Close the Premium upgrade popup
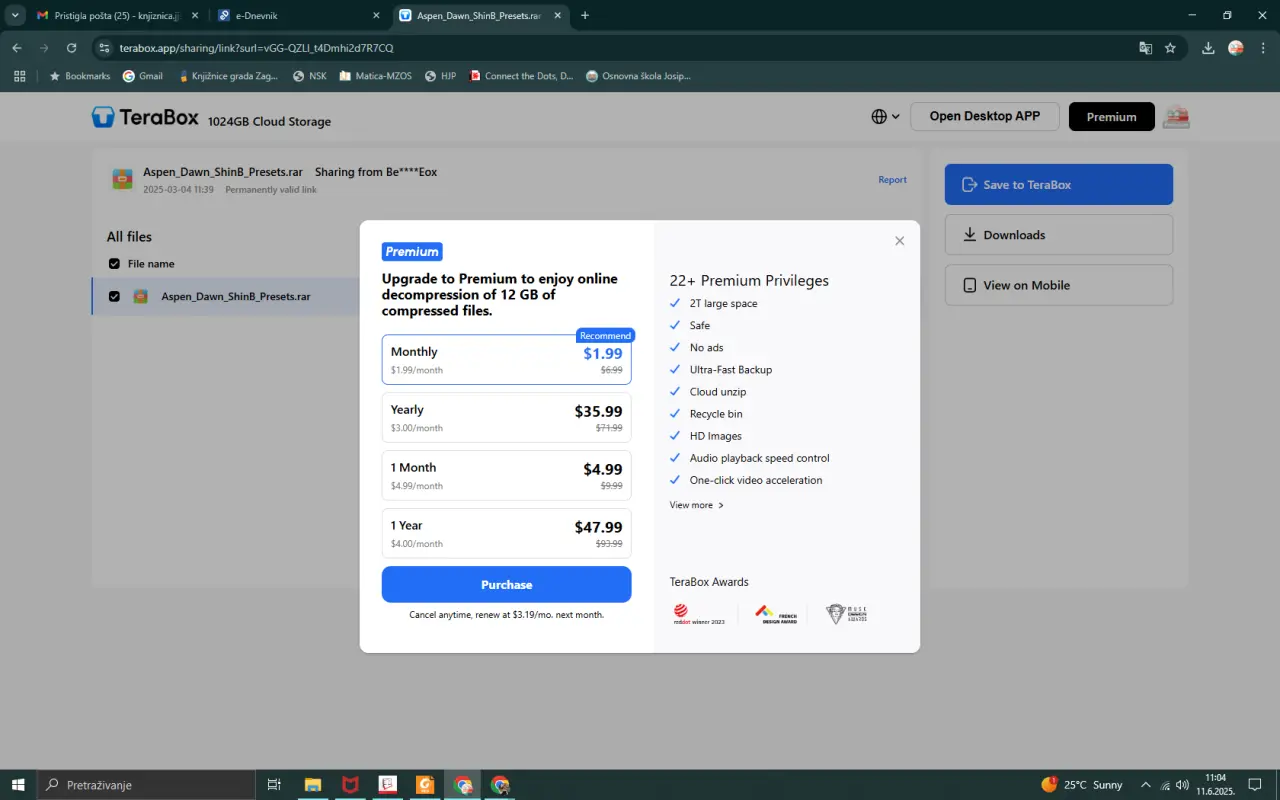Viewport: 1280px width, 800px height. point(899,241)
